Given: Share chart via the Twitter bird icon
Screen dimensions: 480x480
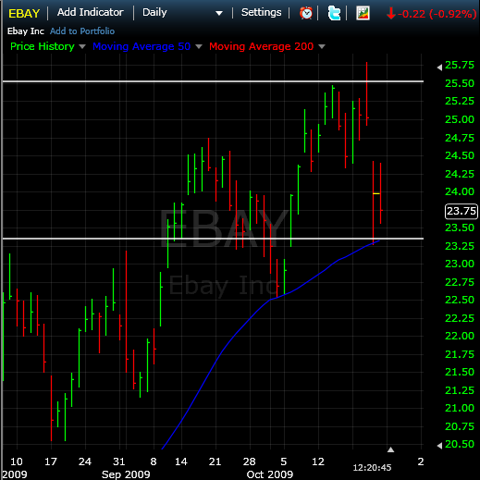Looking at the screenshot, I should tap(334, 13).
